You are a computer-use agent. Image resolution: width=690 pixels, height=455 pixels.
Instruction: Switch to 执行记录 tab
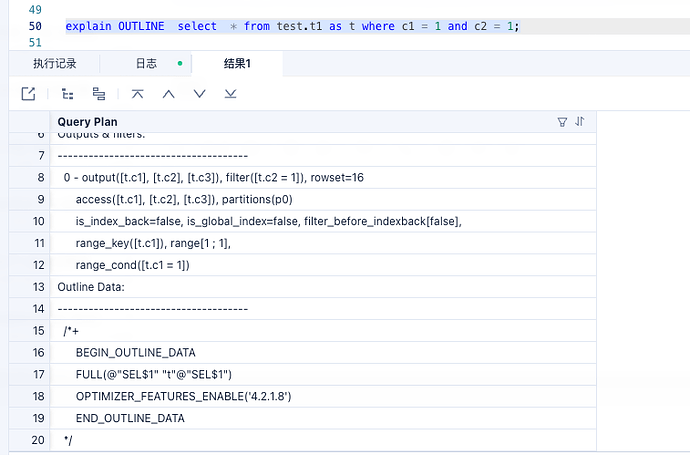click(x=54, y=64)
